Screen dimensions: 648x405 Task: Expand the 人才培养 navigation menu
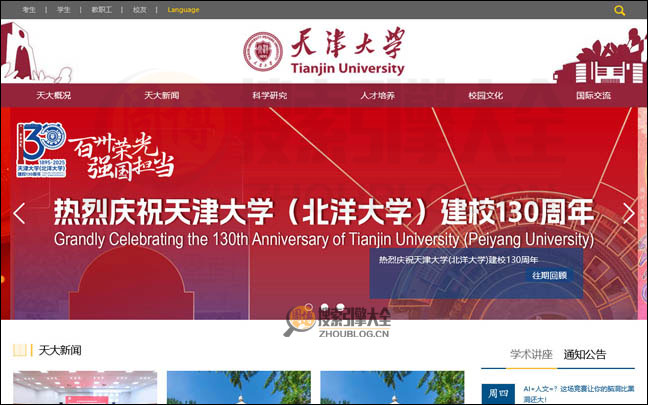pos(377,96)
